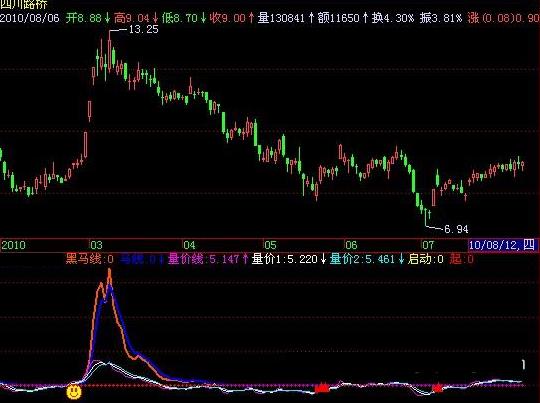Click the second red launch signal block
Image resolution: width=540 pixels, height=403 pixels.
click(x=437, y=388)
